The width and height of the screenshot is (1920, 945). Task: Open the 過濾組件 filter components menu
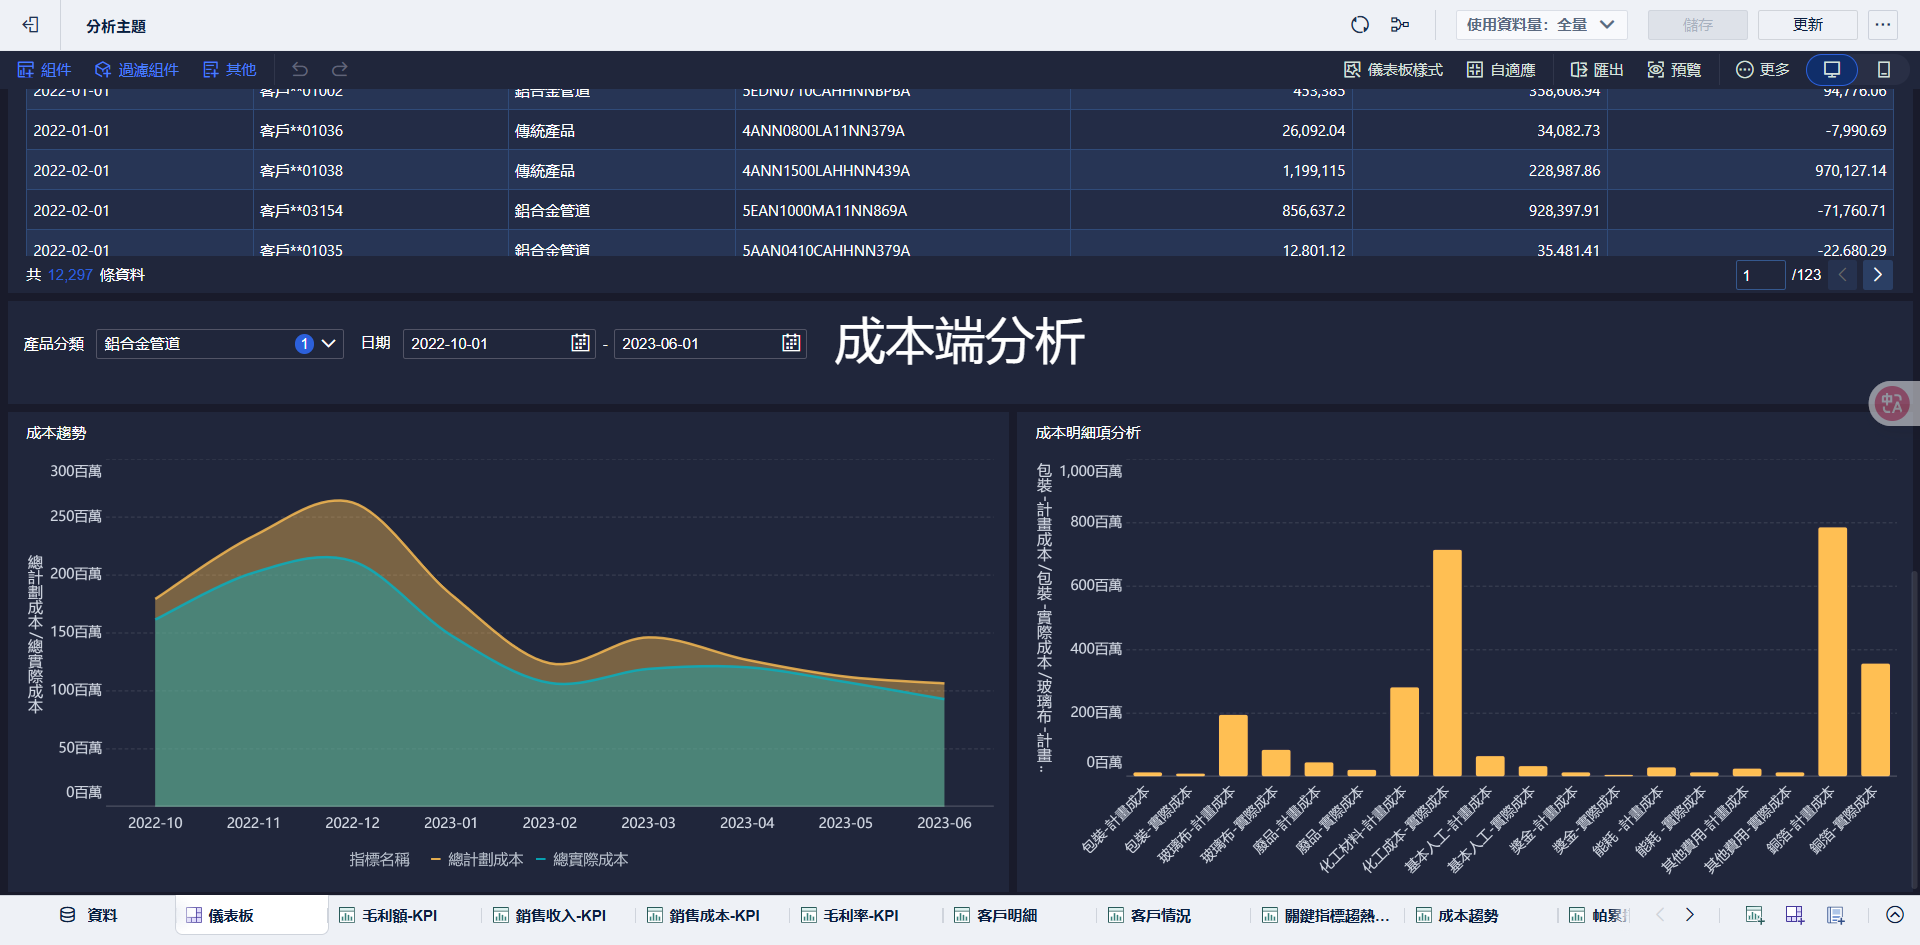tap(137, 69)
